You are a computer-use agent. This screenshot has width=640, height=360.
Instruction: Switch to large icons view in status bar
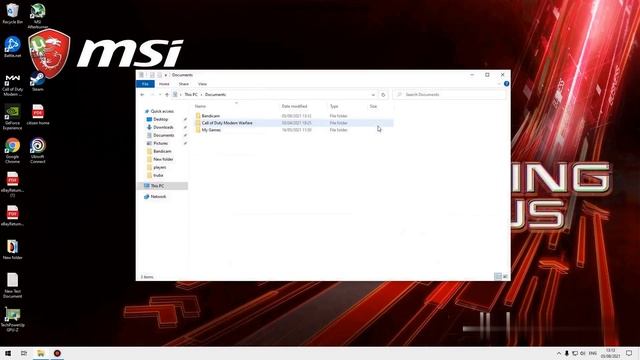tap(505, 277)
